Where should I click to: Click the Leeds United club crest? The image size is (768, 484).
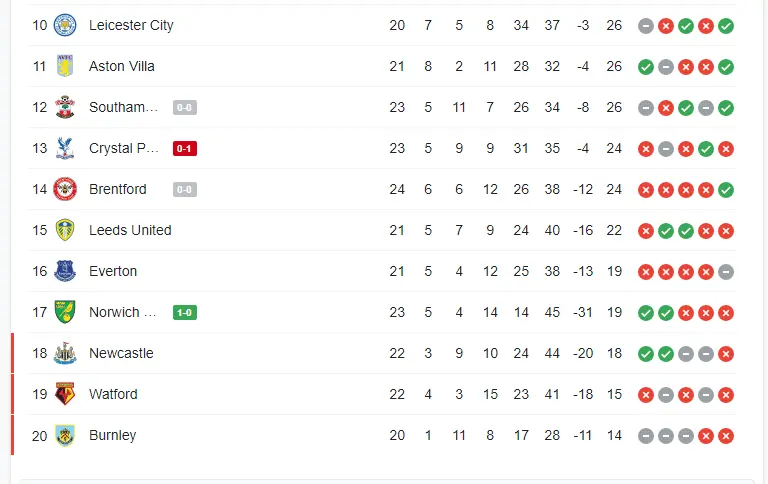pyautogui.click(x=65, y=230)
